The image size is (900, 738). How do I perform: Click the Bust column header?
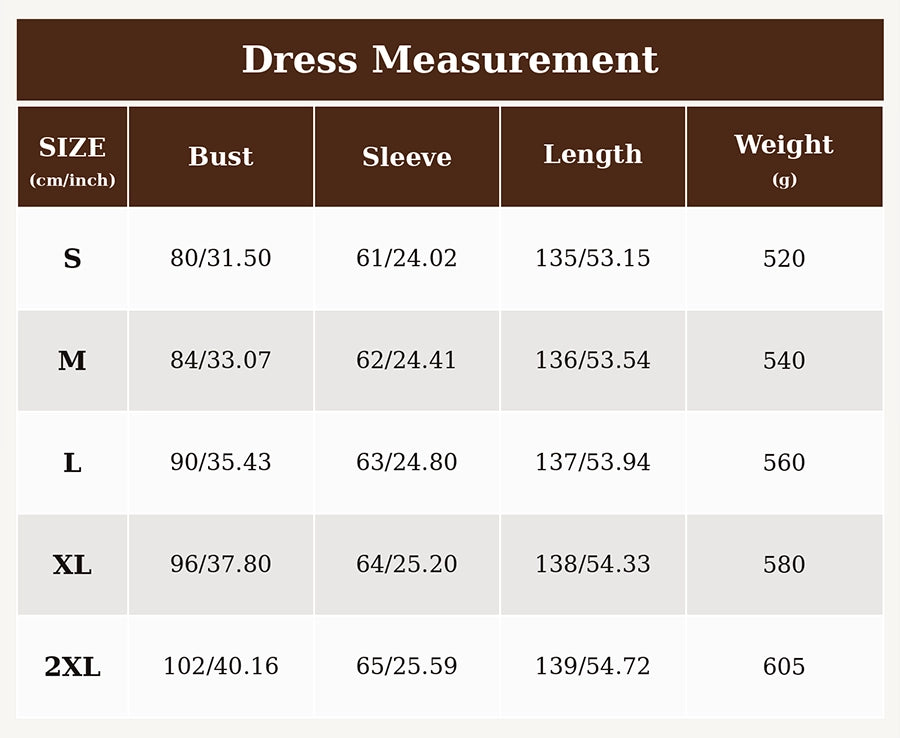point(221,157)
